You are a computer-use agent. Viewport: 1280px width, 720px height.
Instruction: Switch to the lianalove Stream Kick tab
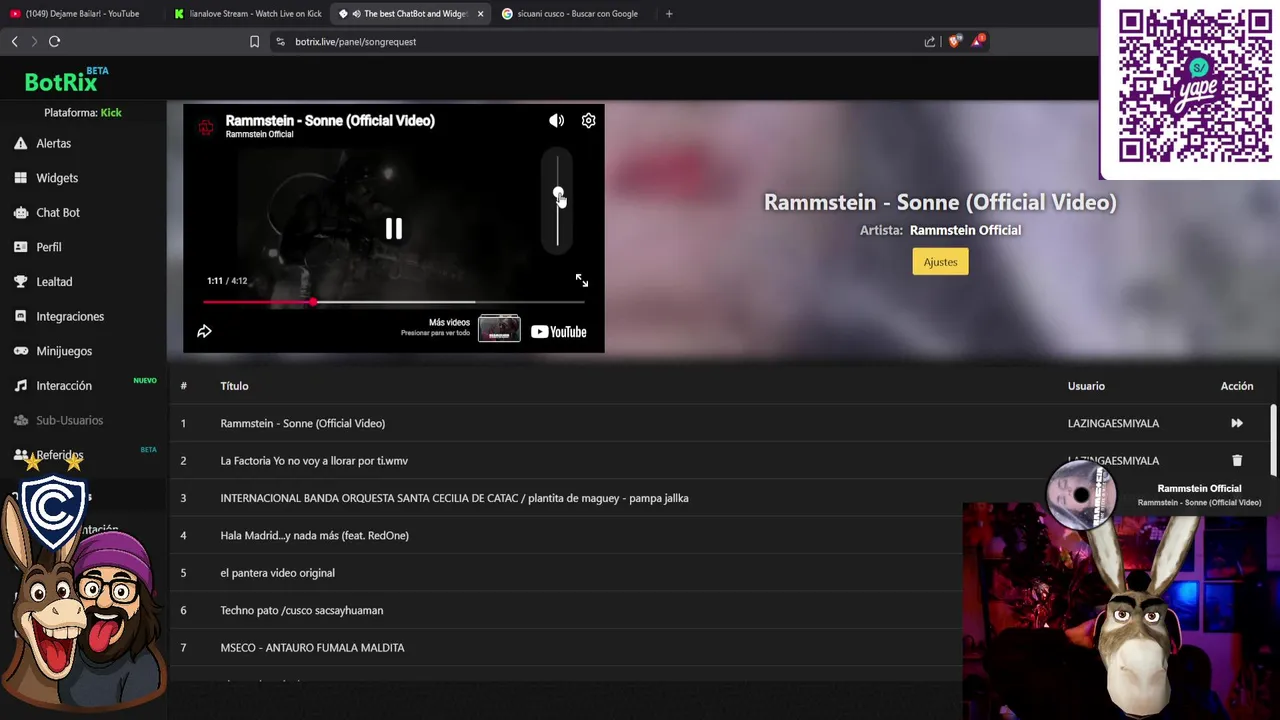[x=248, y=14]
